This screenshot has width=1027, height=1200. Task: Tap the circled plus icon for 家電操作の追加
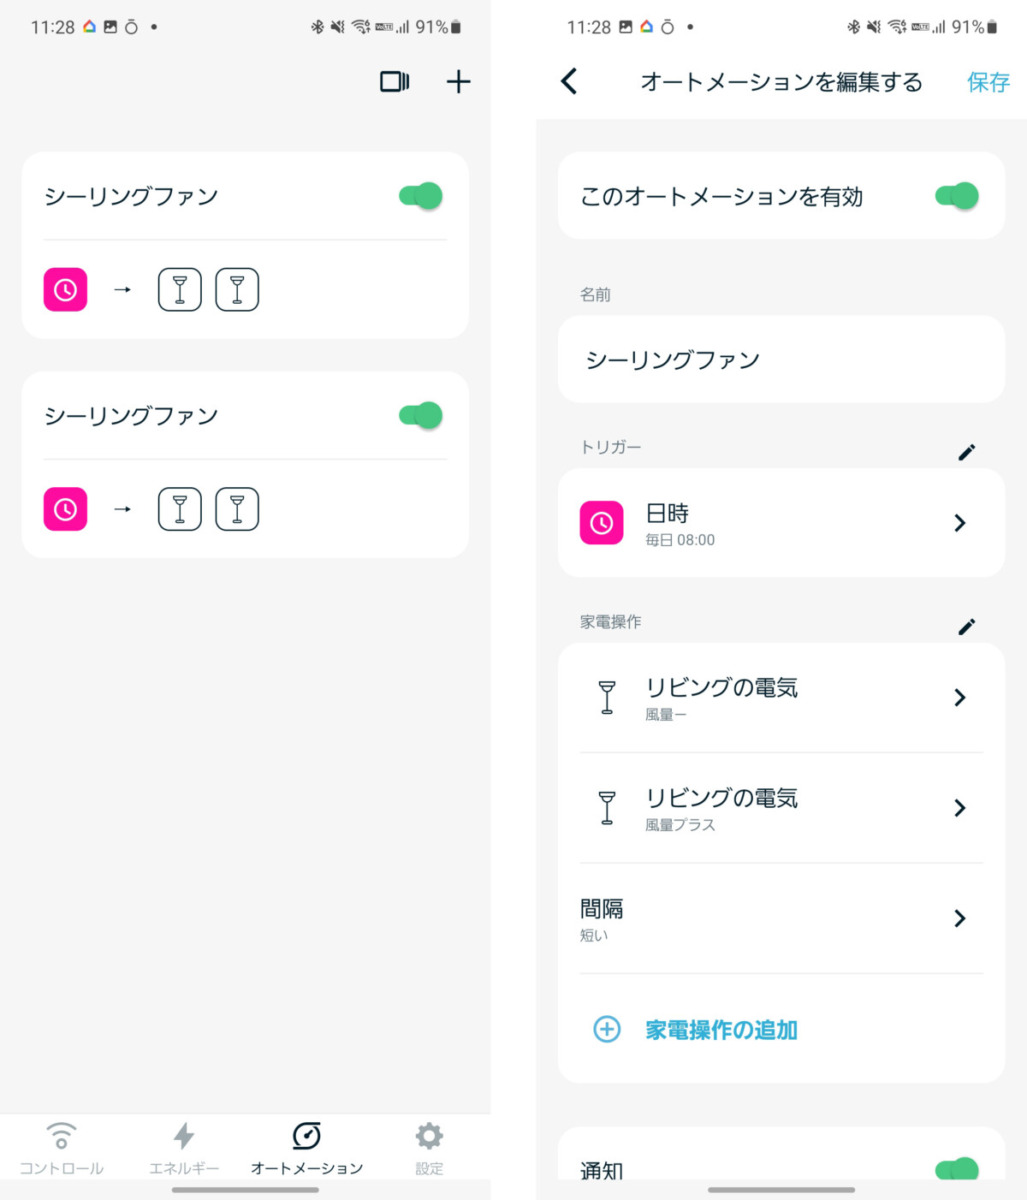coord(607,1029)
